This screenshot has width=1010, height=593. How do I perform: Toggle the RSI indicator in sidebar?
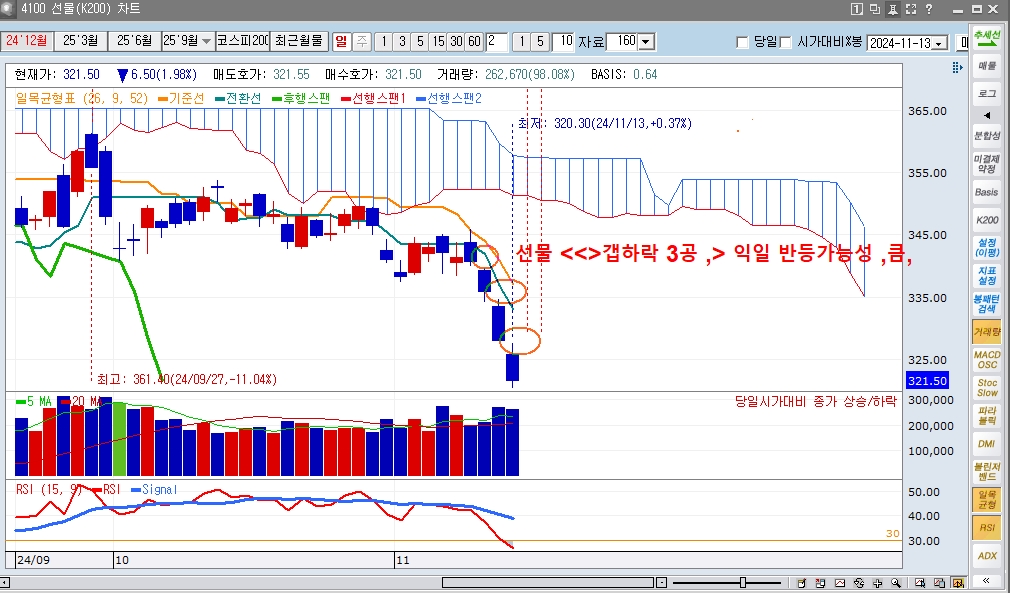pos(987,527)
